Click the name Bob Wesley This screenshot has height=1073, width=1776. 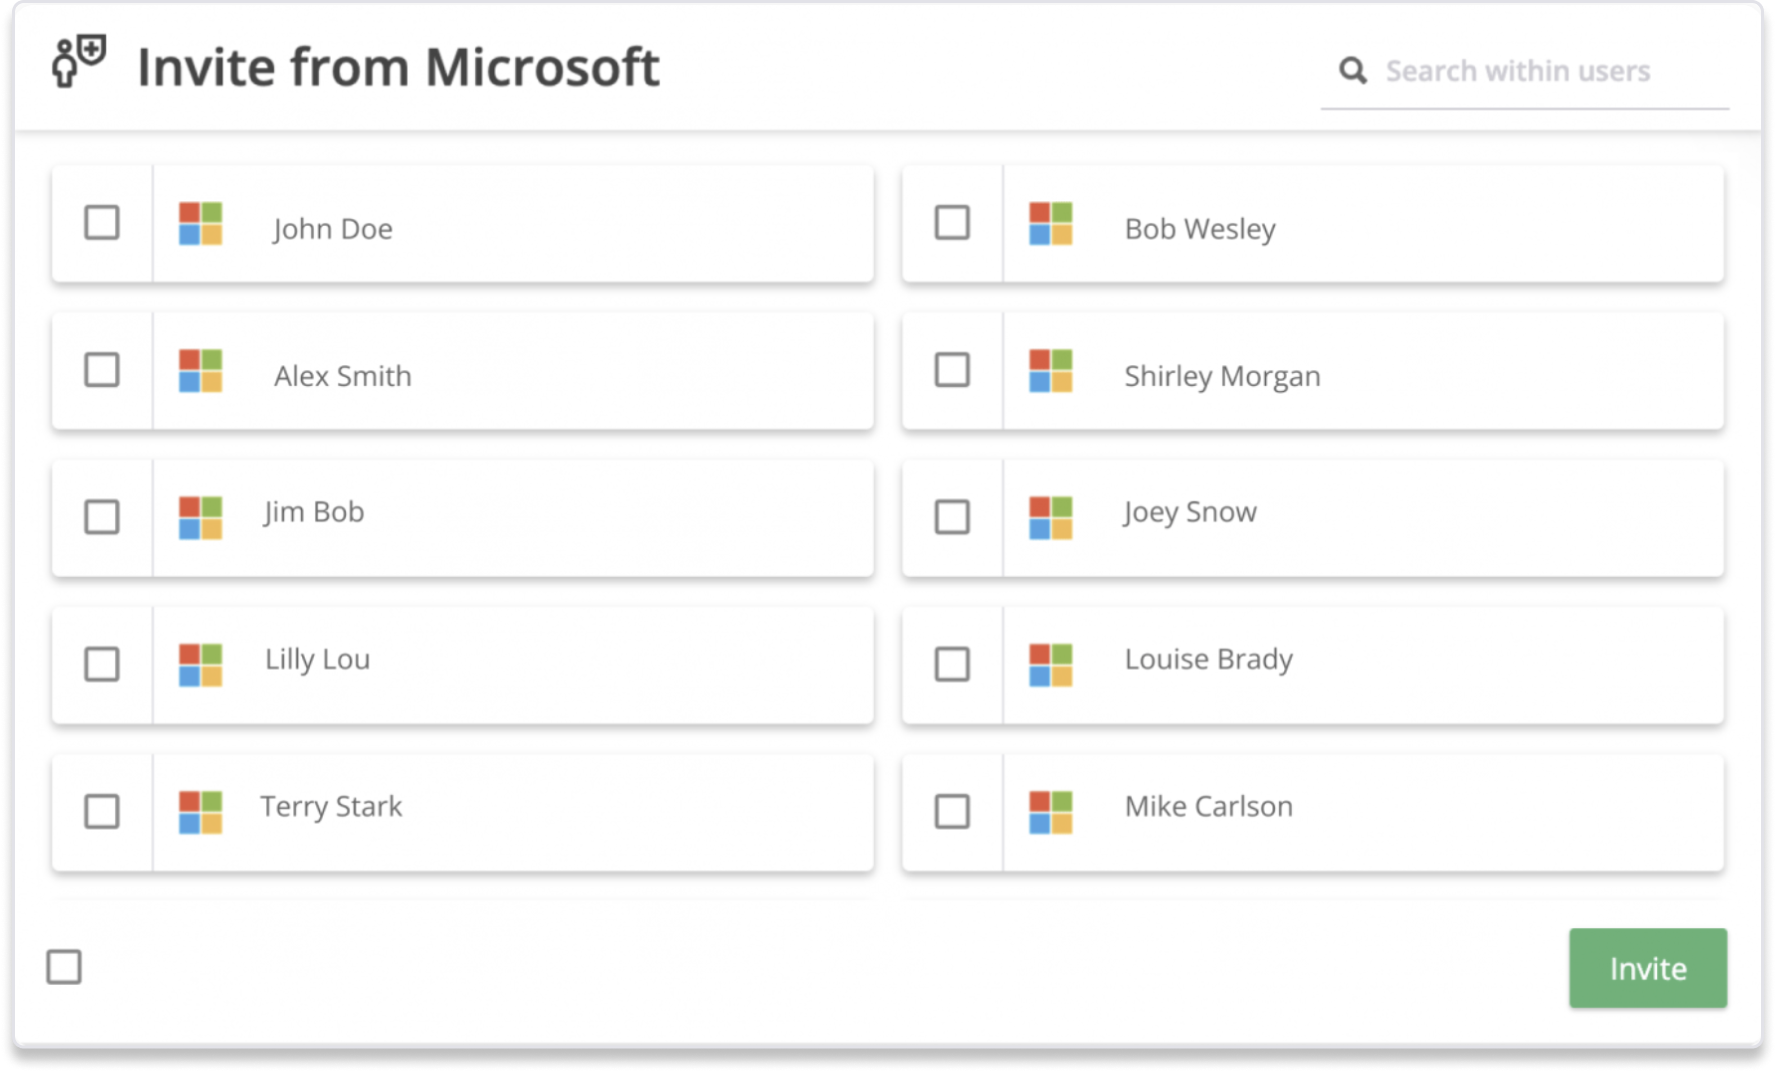(x=1200, y=229)
